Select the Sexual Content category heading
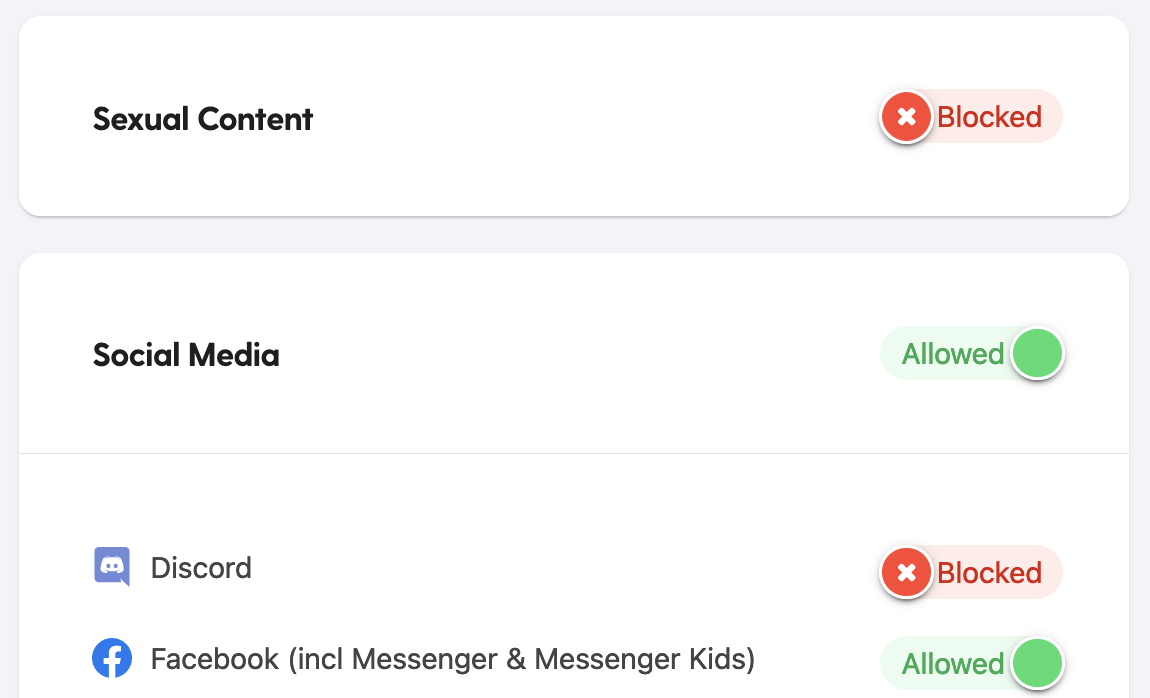This screenshot has height=698, width=1150. (203, 119)
